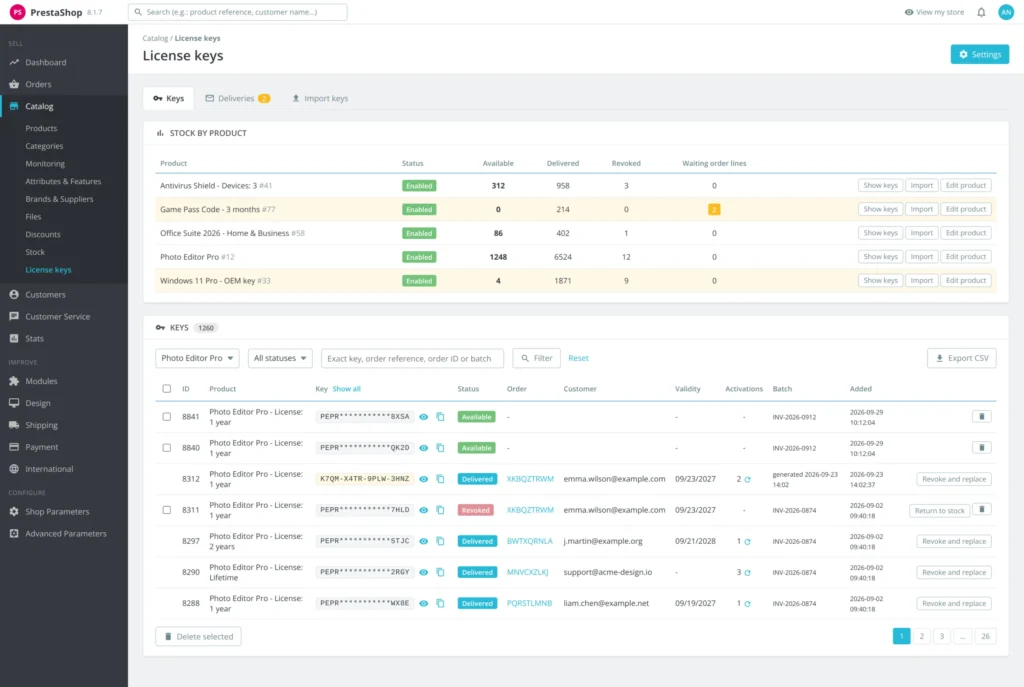Viewport: 1024px width, 687px height.
Task: Open the Photo Editor Pro product dropdown
Action: point(197,358)
